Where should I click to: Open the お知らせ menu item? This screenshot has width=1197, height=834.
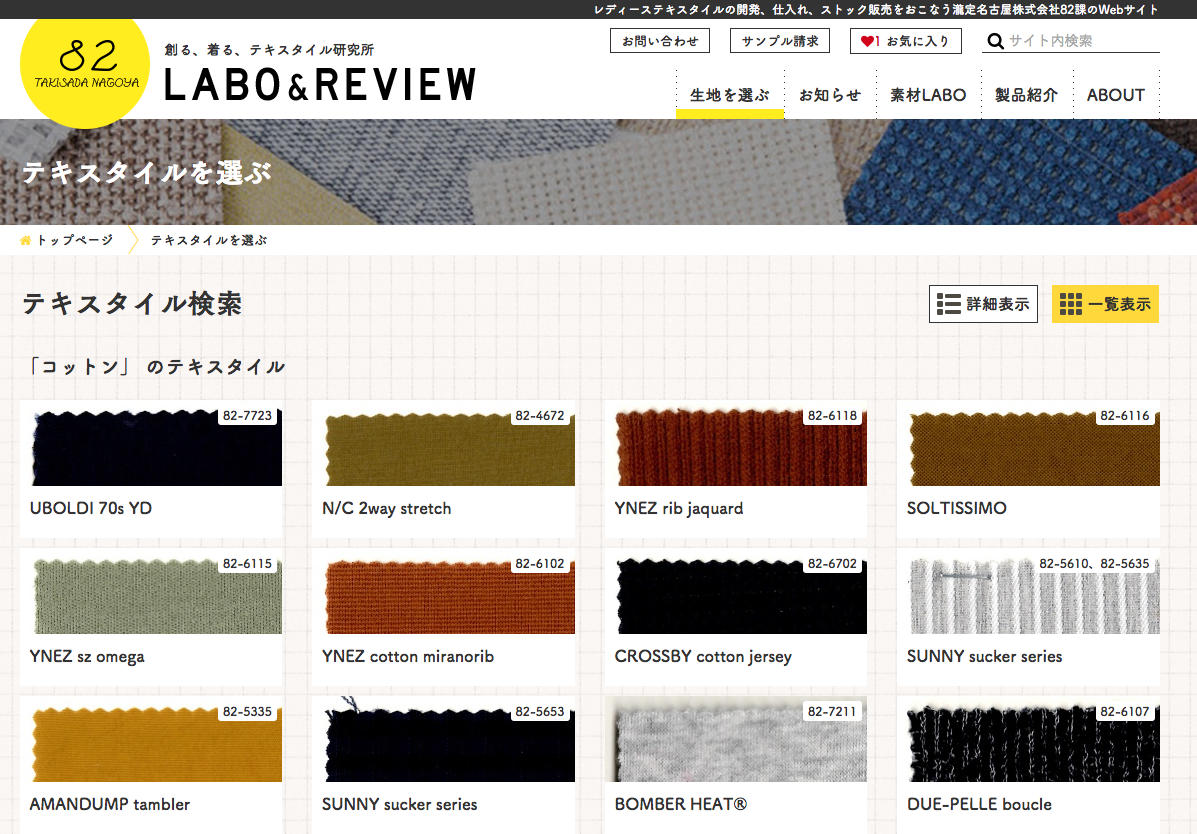[x=829, y=95]
